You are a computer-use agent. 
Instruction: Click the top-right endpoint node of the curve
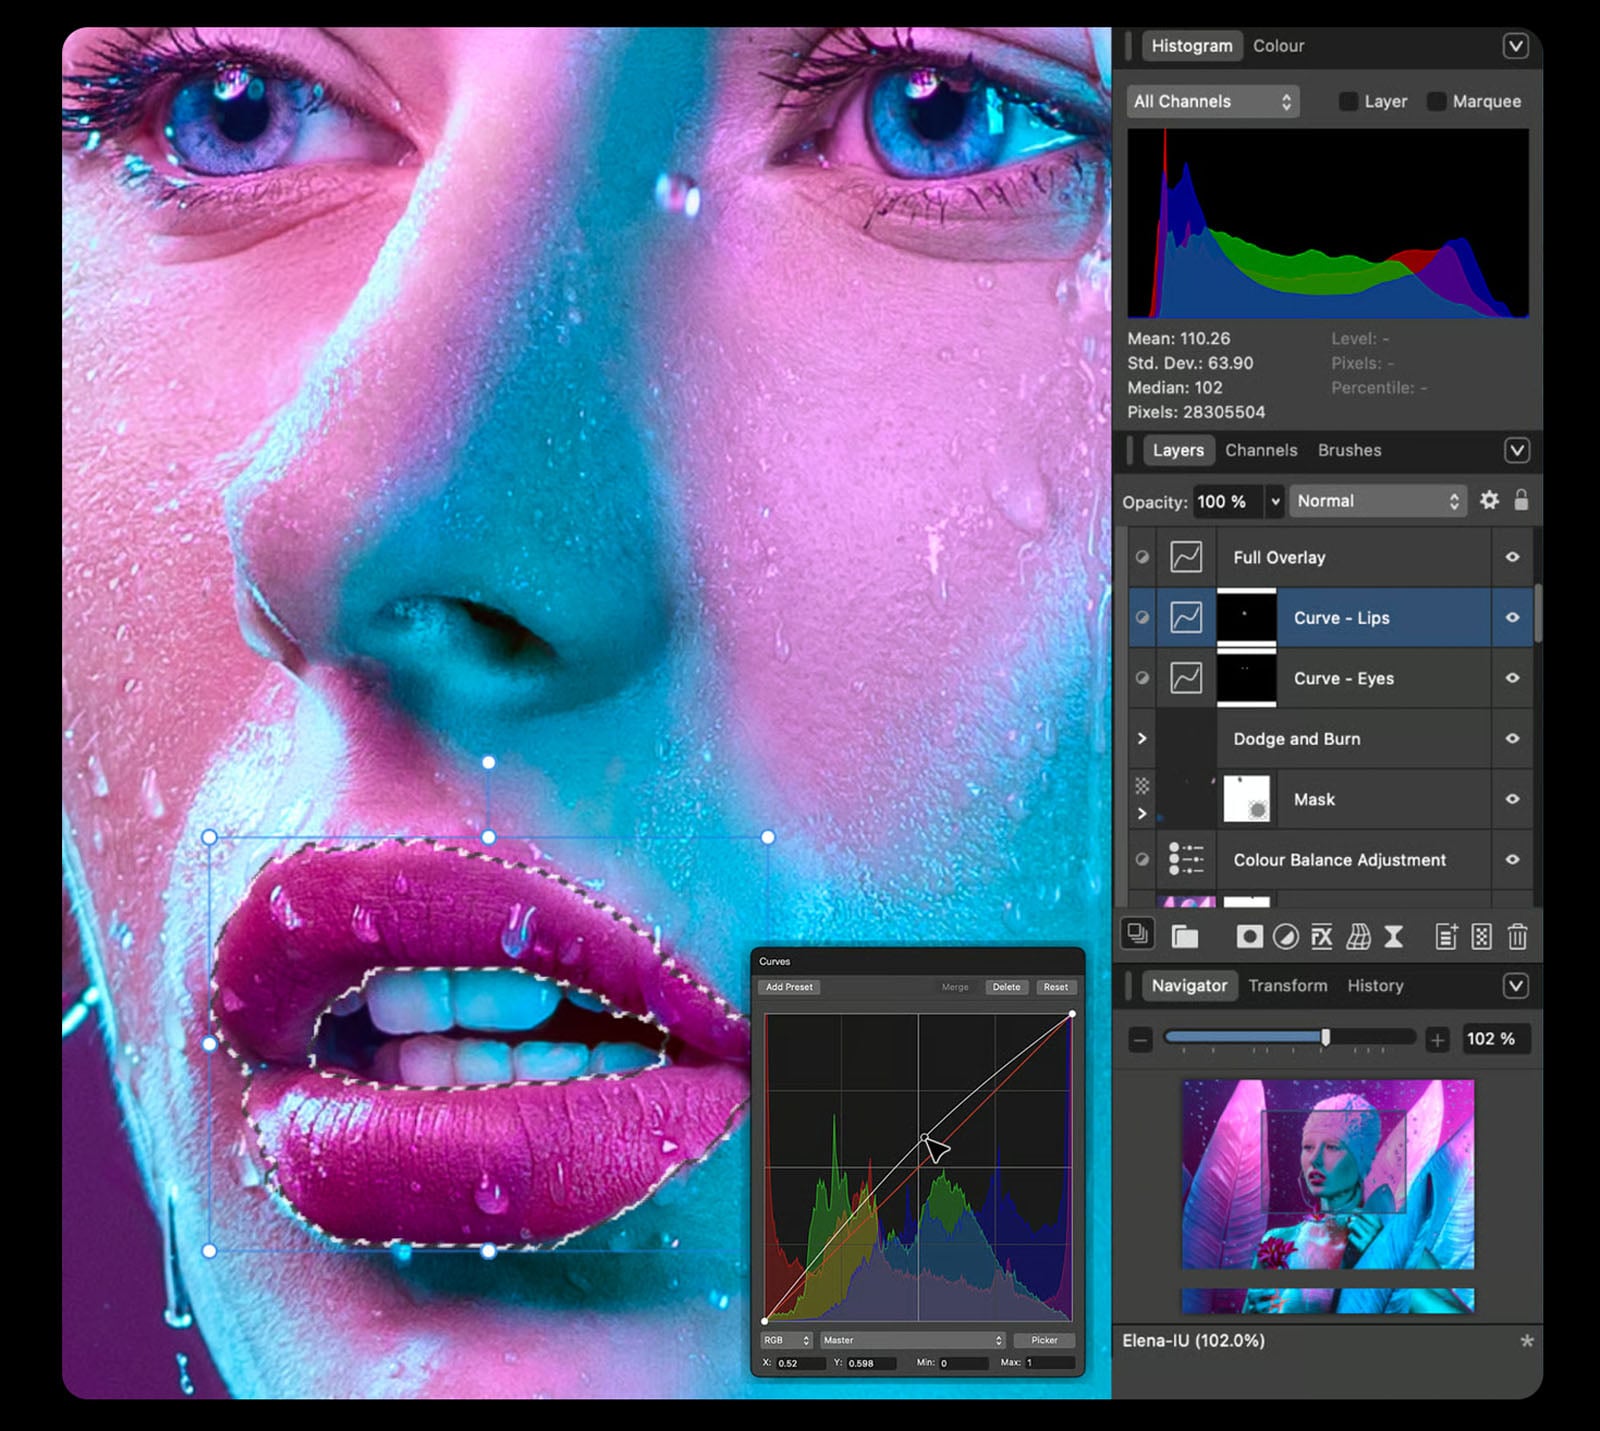1072,1014
